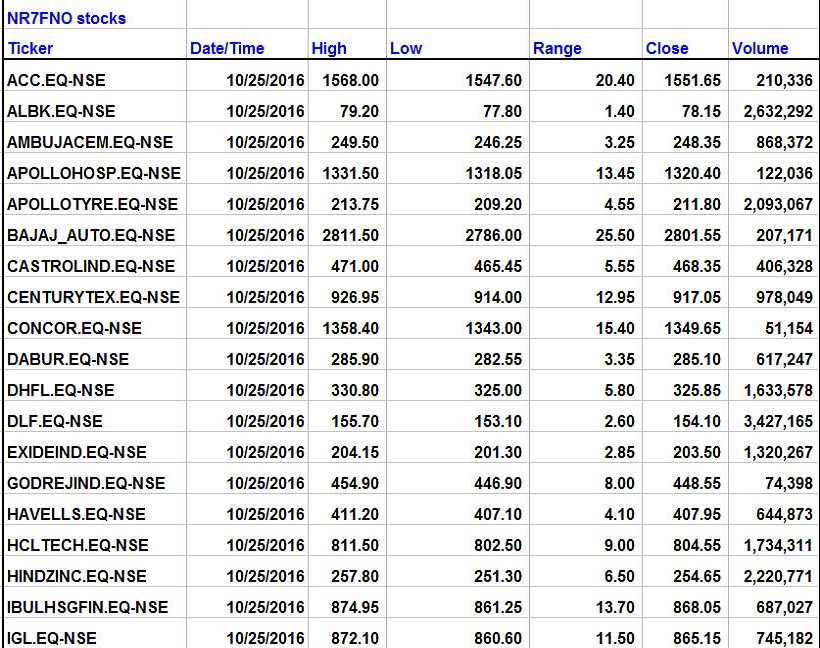Select the Low value 1343.00 for CONCOR
Viewport: 820px width, 648px height.
click(493, 328)
